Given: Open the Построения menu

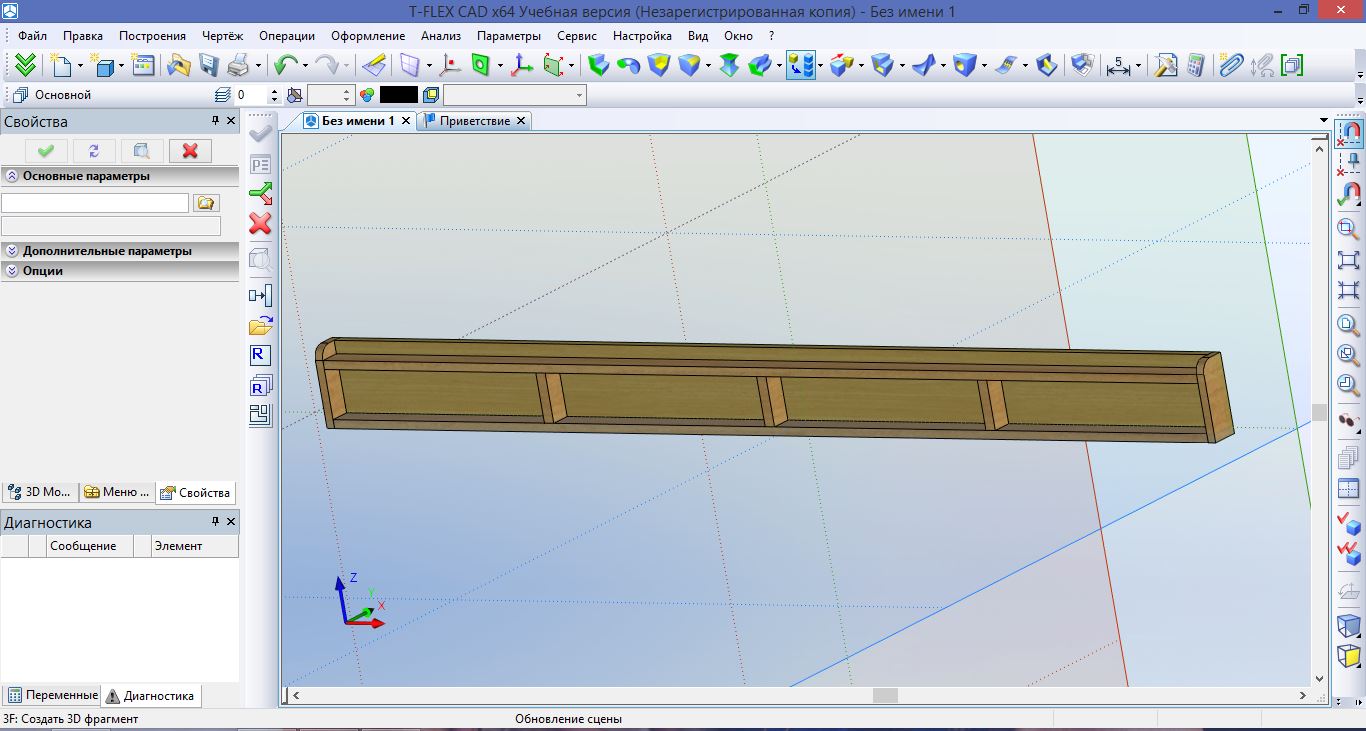Looking at the screenshot, I should (x=152, y=35).
